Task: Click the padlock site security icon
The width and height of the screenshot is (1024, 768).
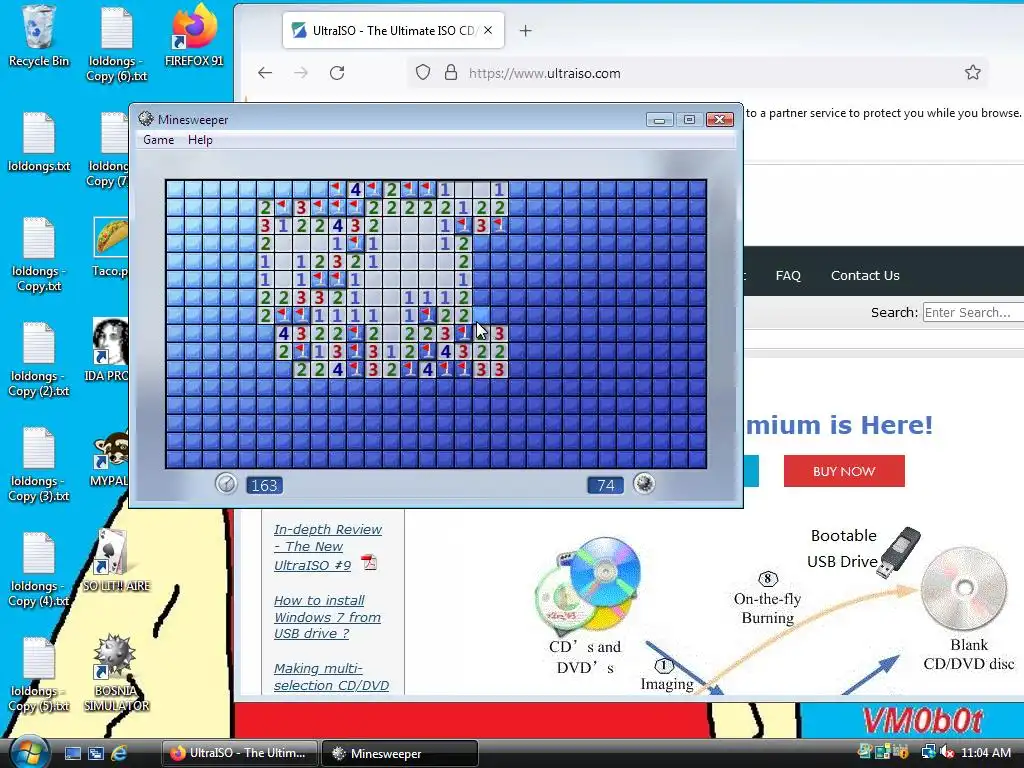Action: click(x=451, y=72)
